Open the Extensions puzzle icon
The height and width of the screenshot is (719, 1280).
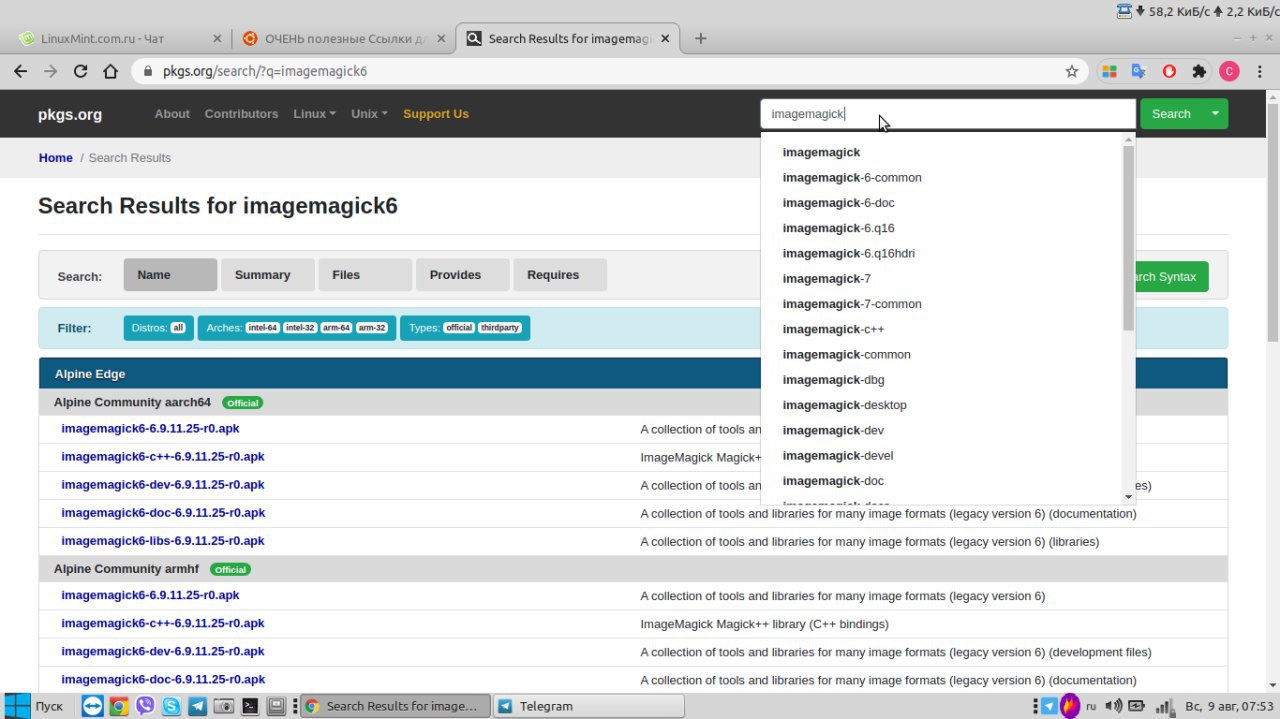click(1199, 71)
